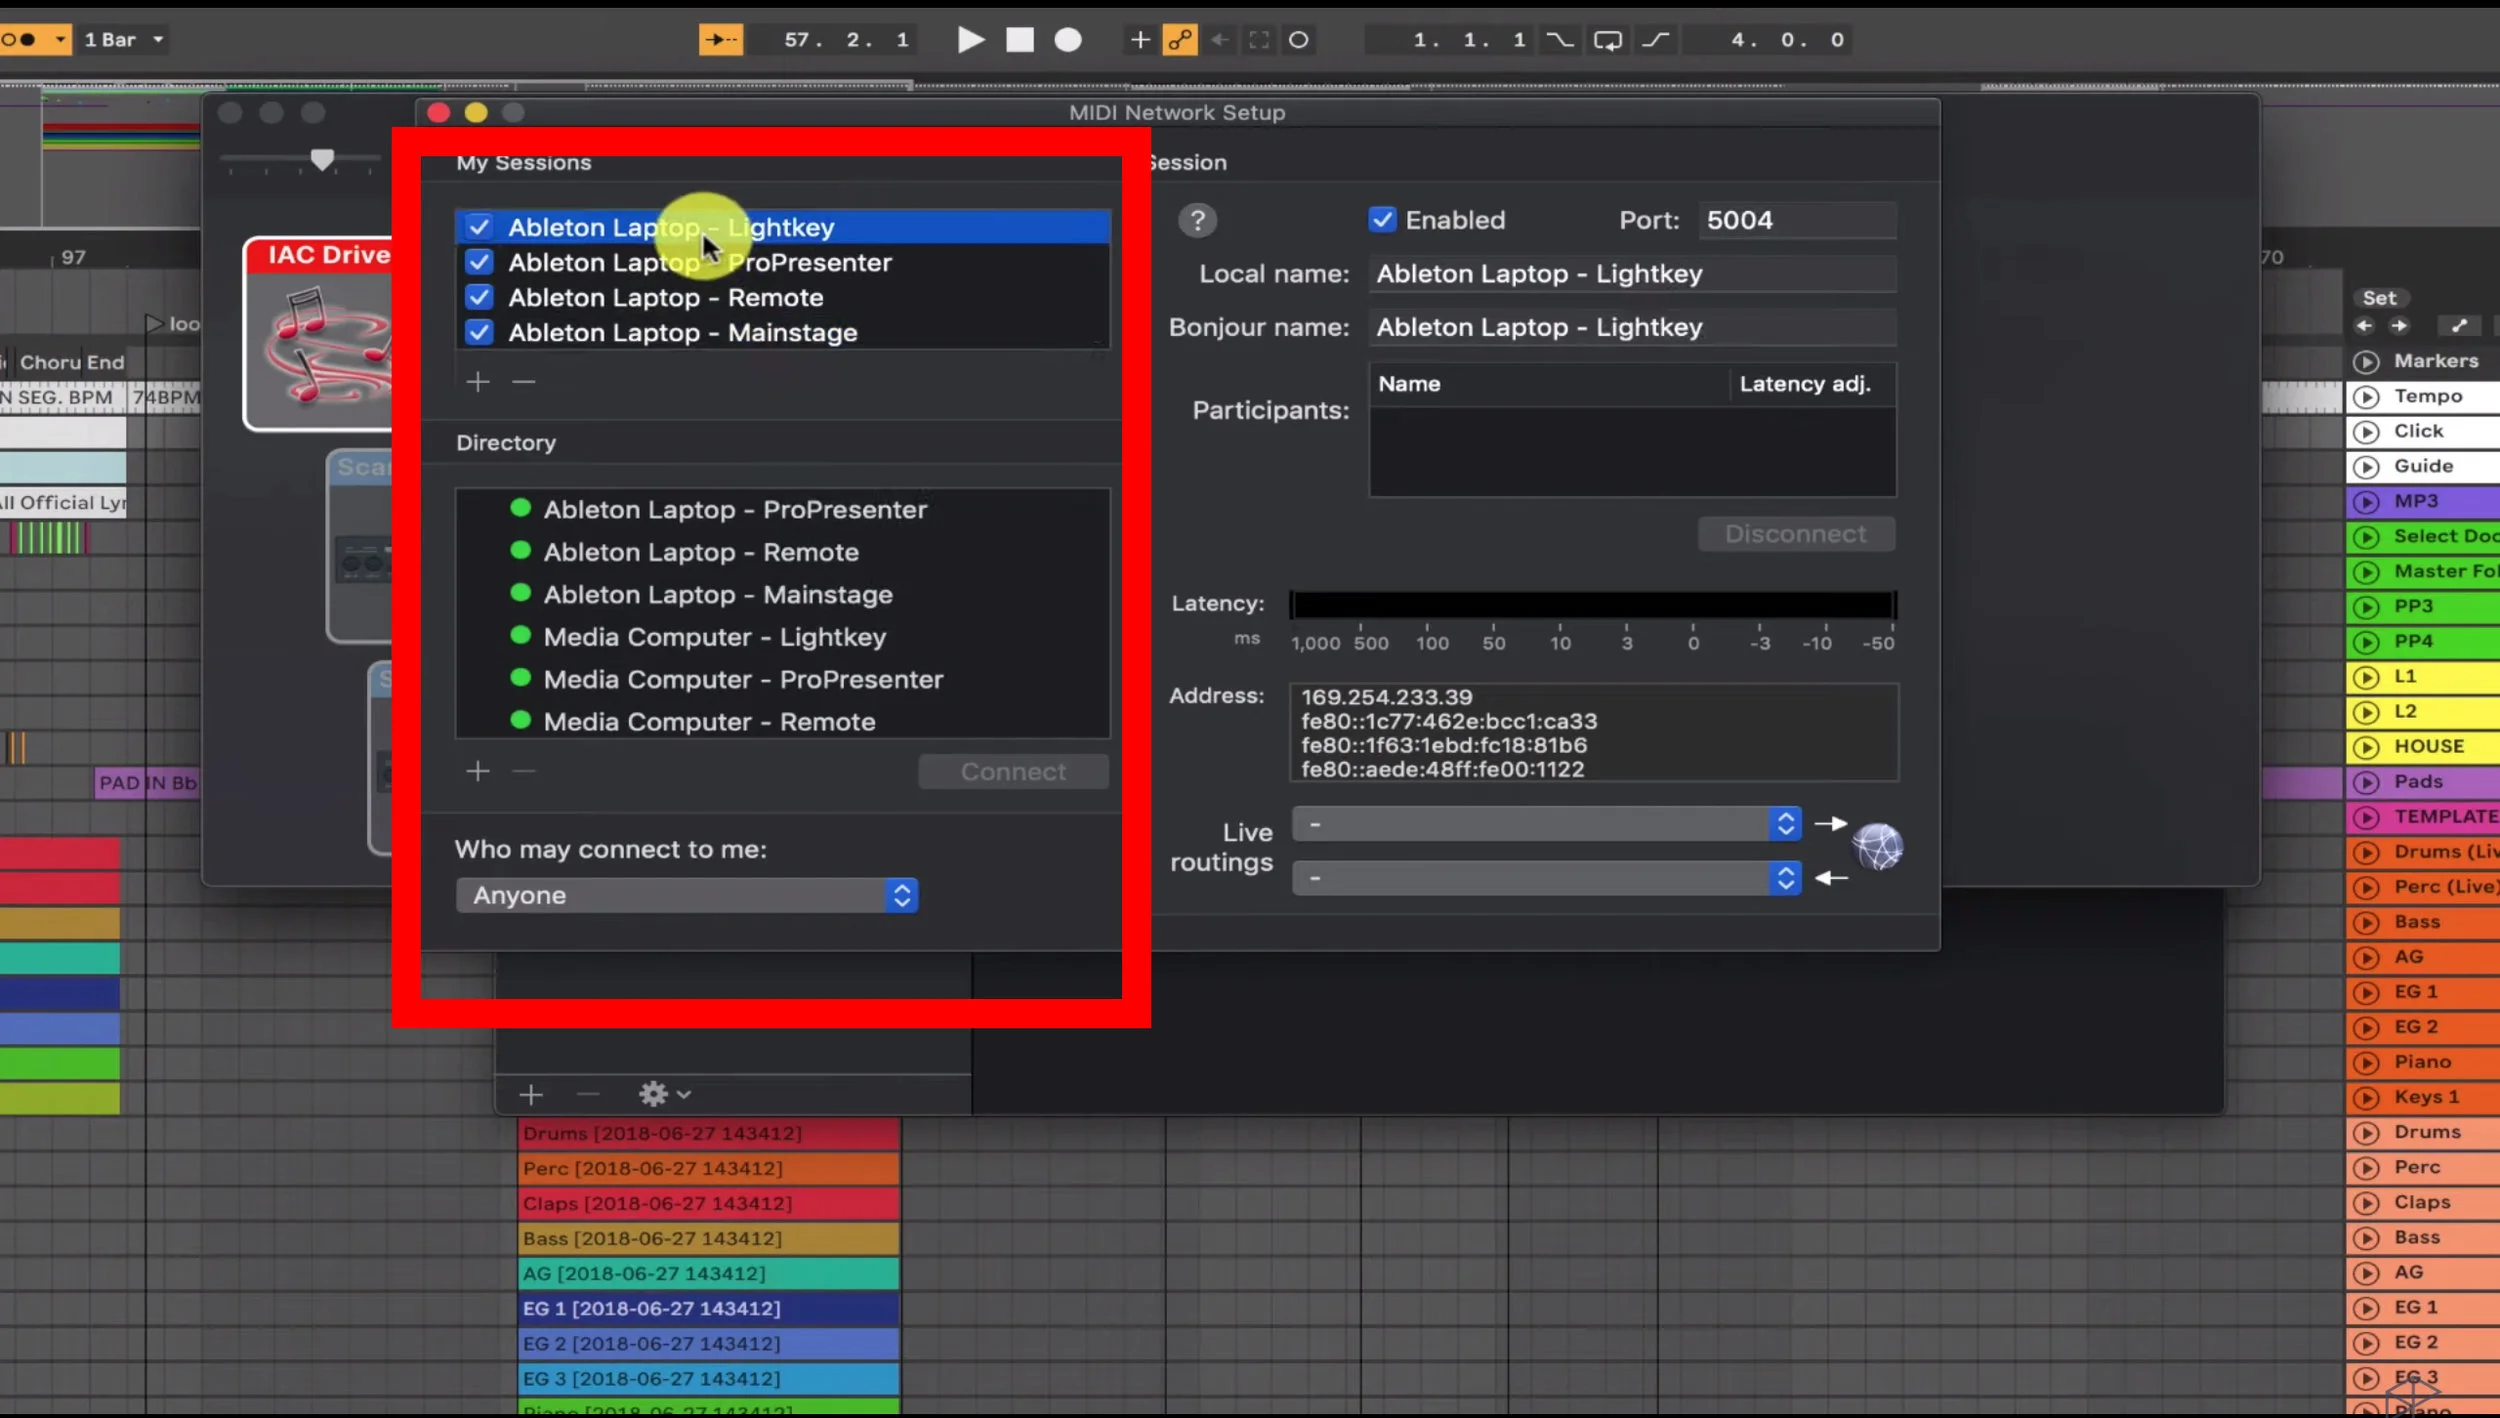Toggle the Follow playback icon
The width and height of the screenshot is (2500, 1418).
720,40
